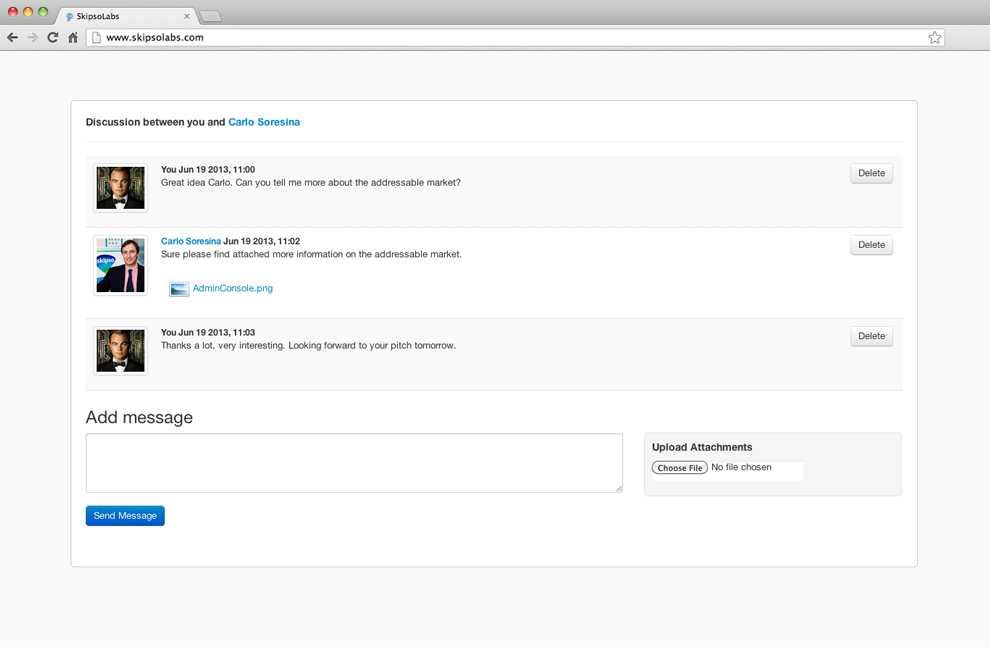Viewport: 990px width, 647px height.
Task: Open the browser home icon
Action: [73, 37]
